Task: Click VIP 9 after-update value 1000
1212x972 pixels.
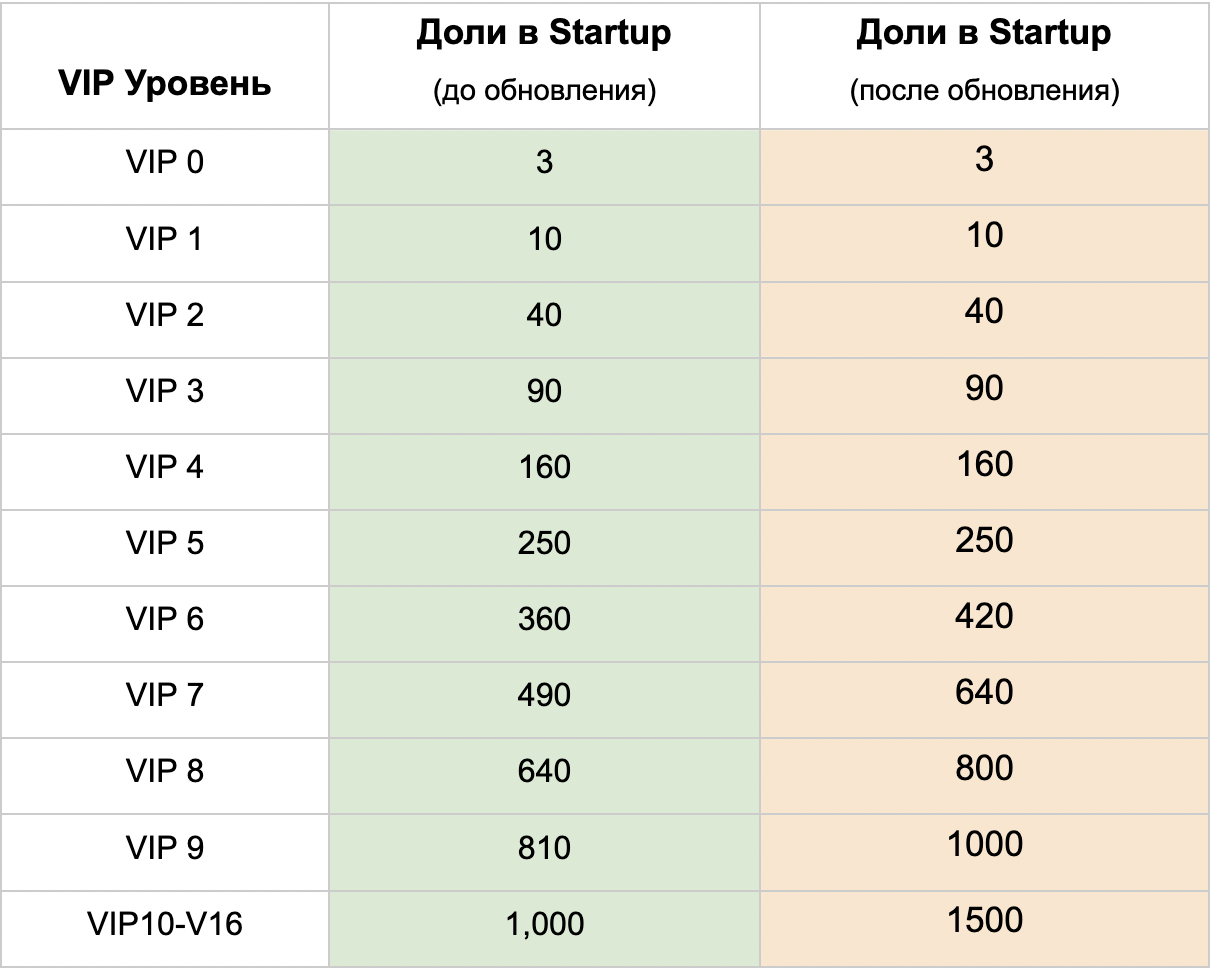Action: pyautogui.click(x=985, y=845)
